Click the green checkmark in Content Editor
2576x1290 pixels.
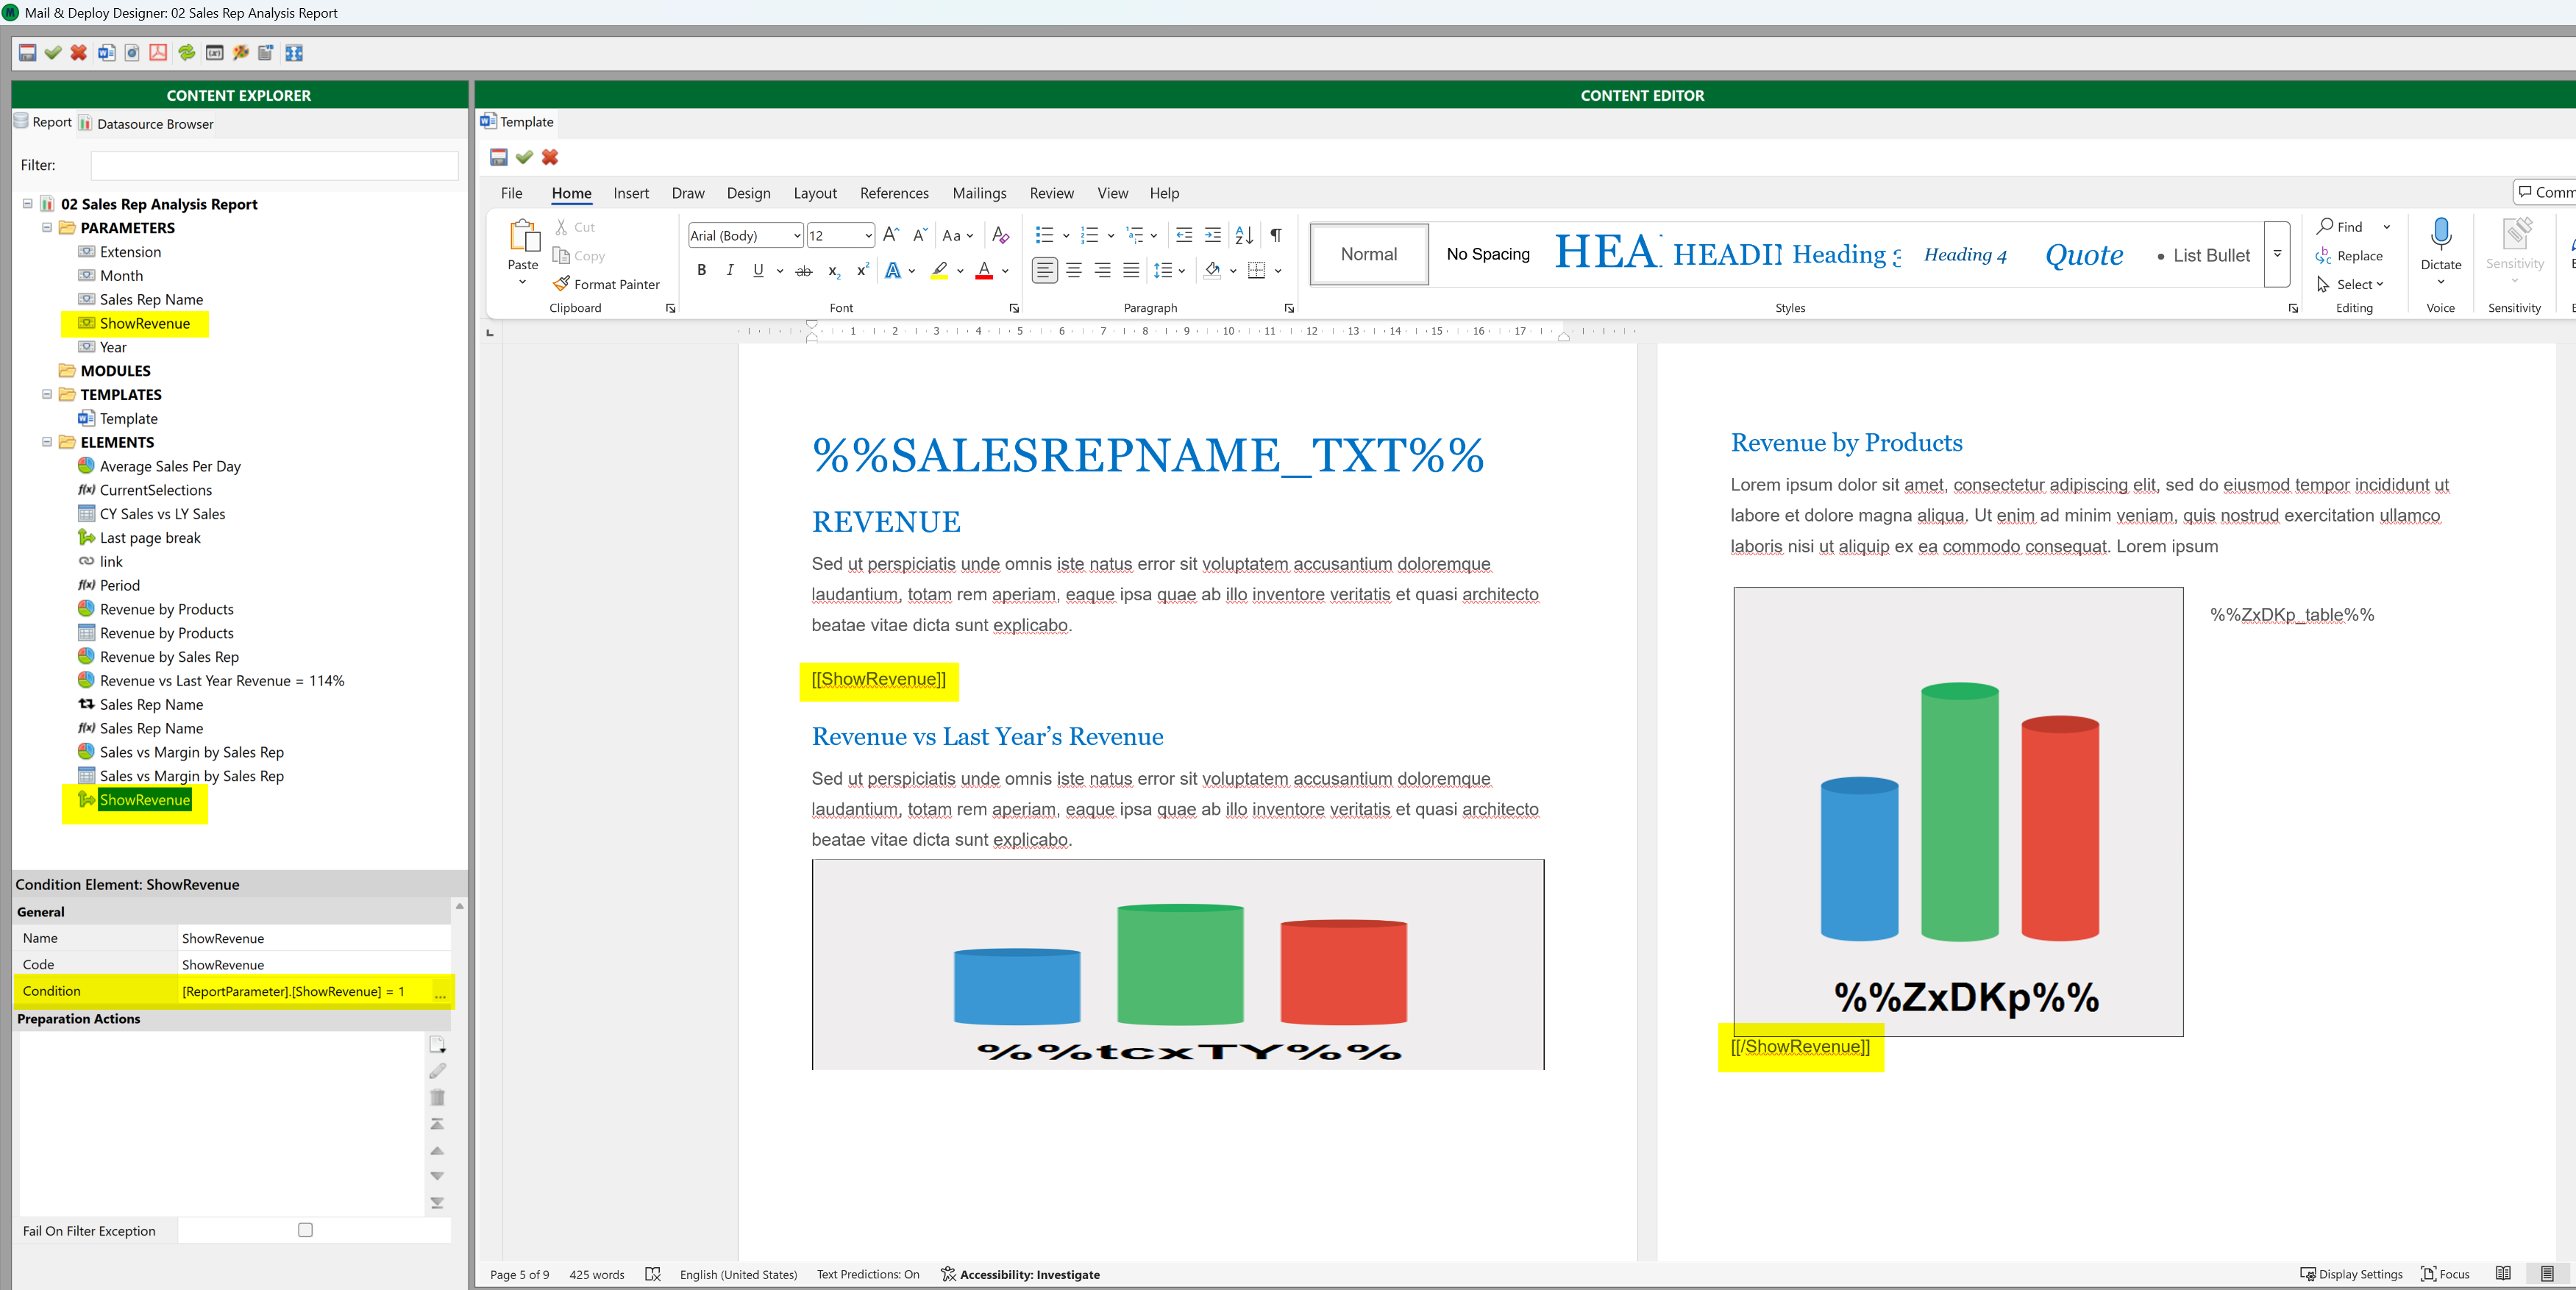click(524, 157)
